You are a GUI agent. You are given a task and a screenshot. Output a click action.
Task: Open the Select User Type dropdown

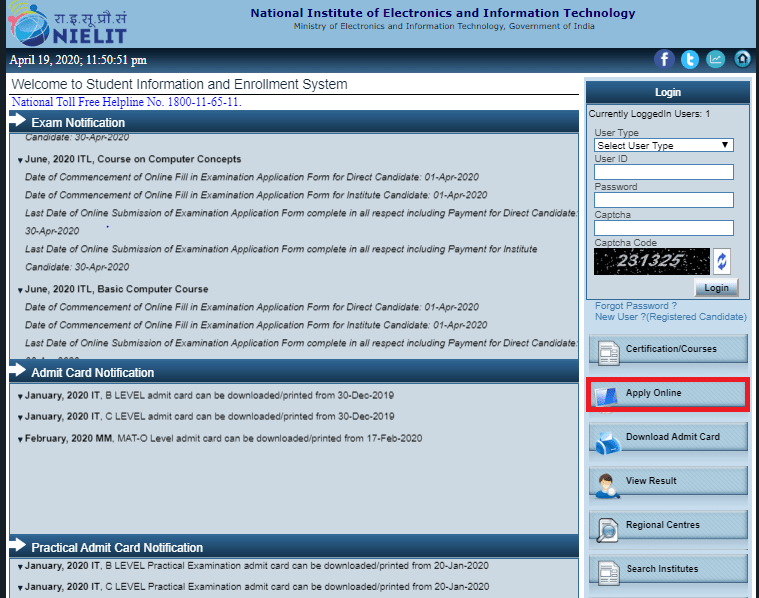click(664, 145)
